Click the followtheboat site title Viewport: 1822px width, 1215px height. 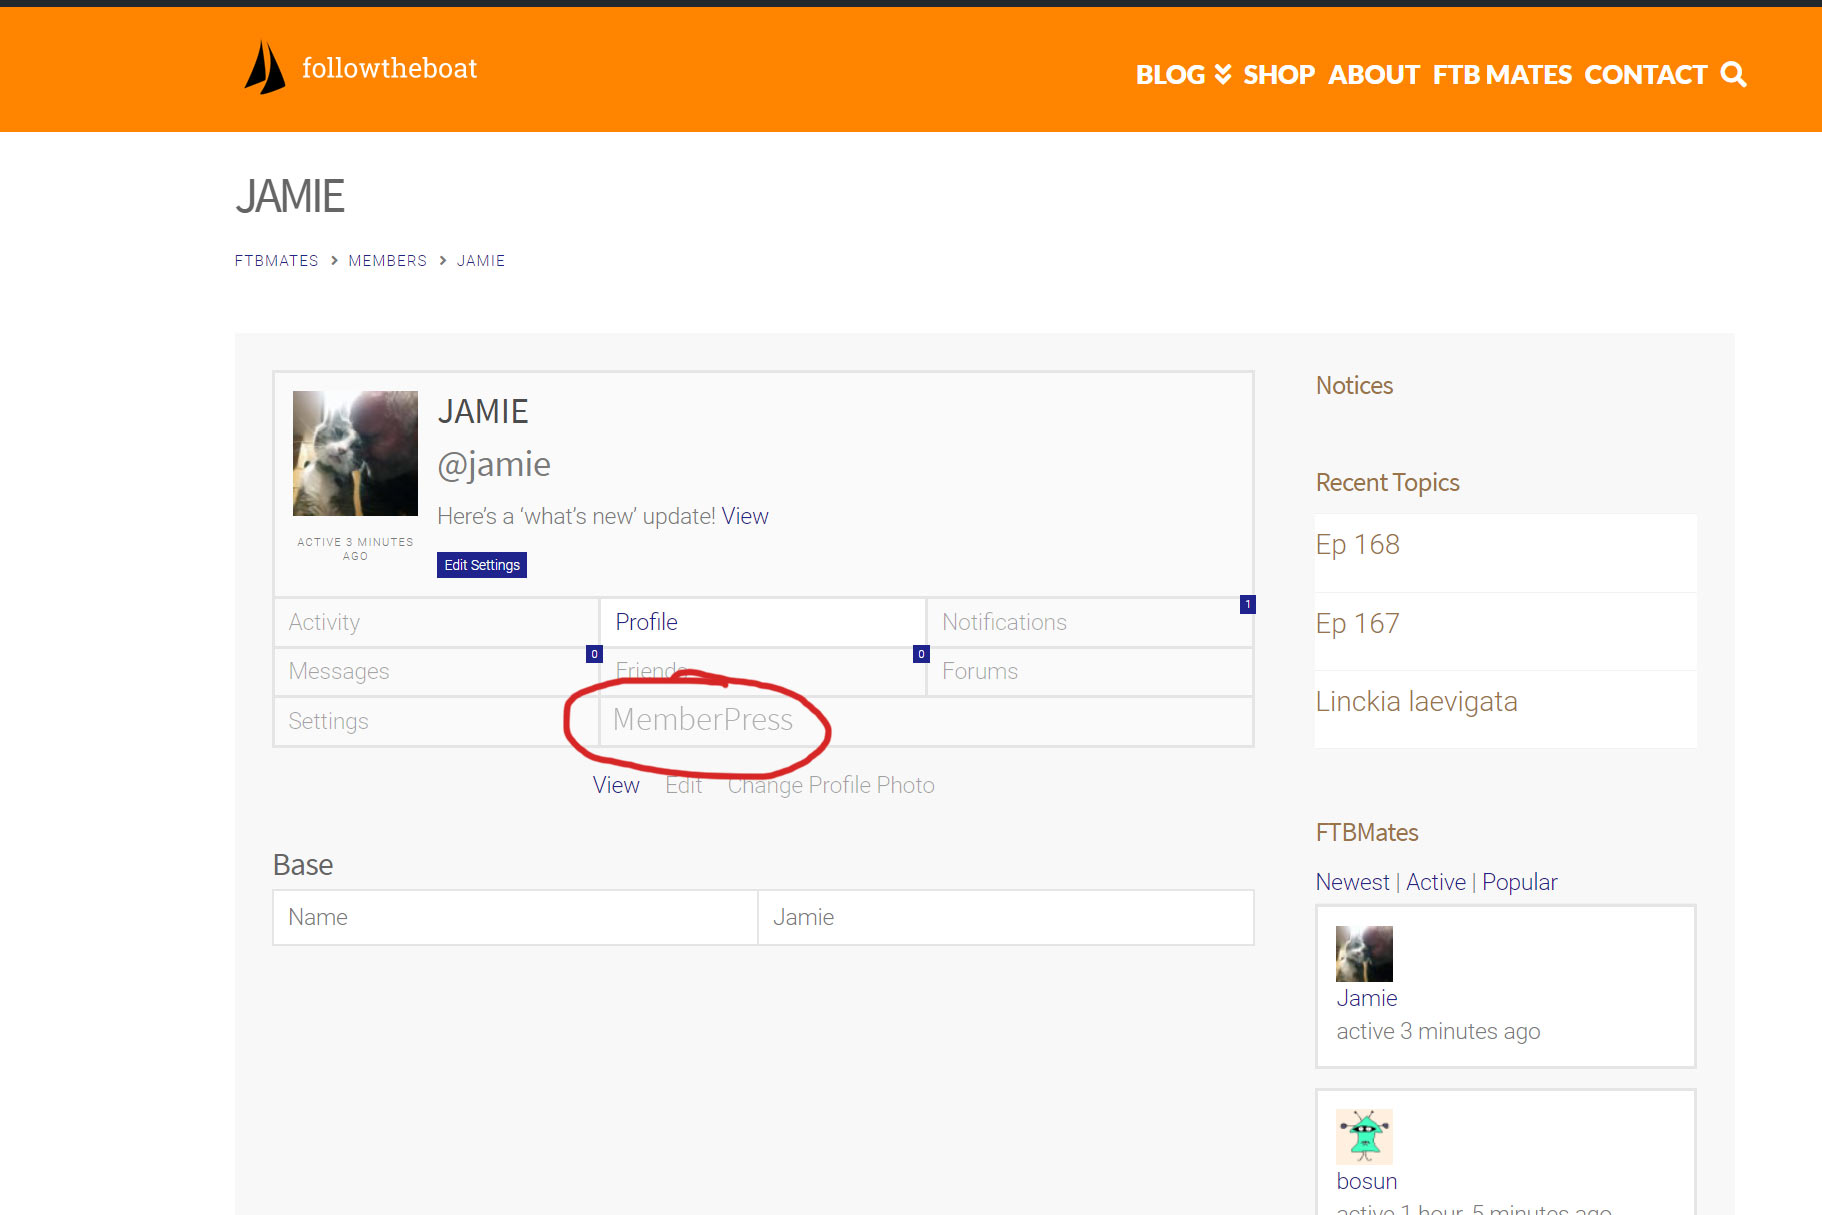(x=390, y=68)
